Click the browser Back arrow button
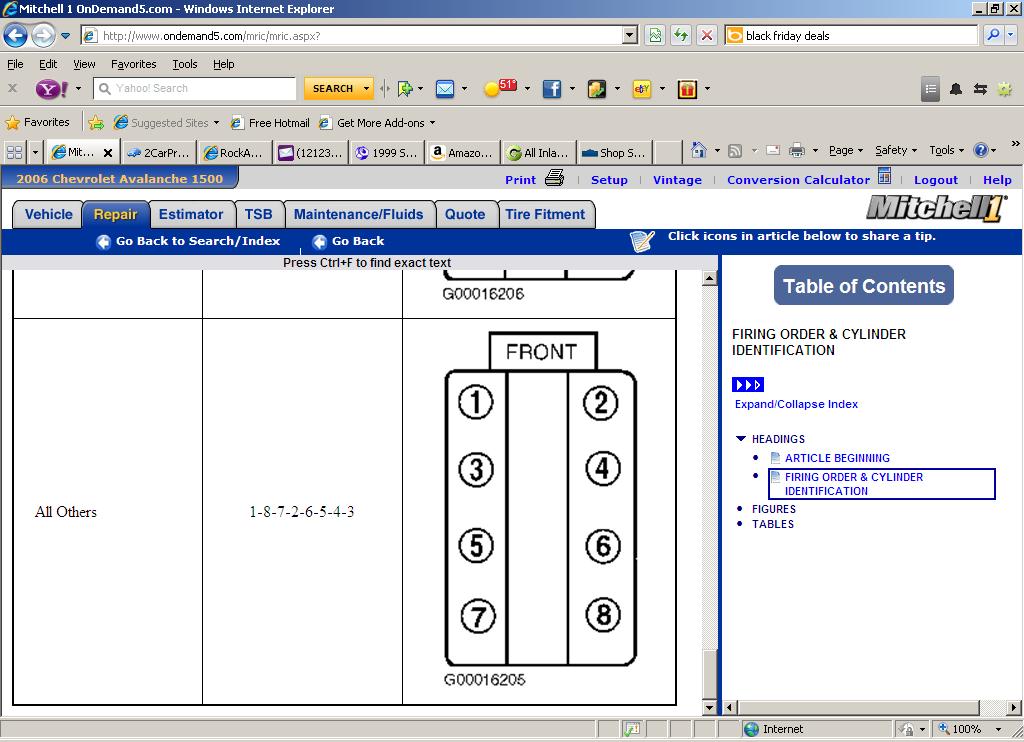 click(x=16, y=35)
